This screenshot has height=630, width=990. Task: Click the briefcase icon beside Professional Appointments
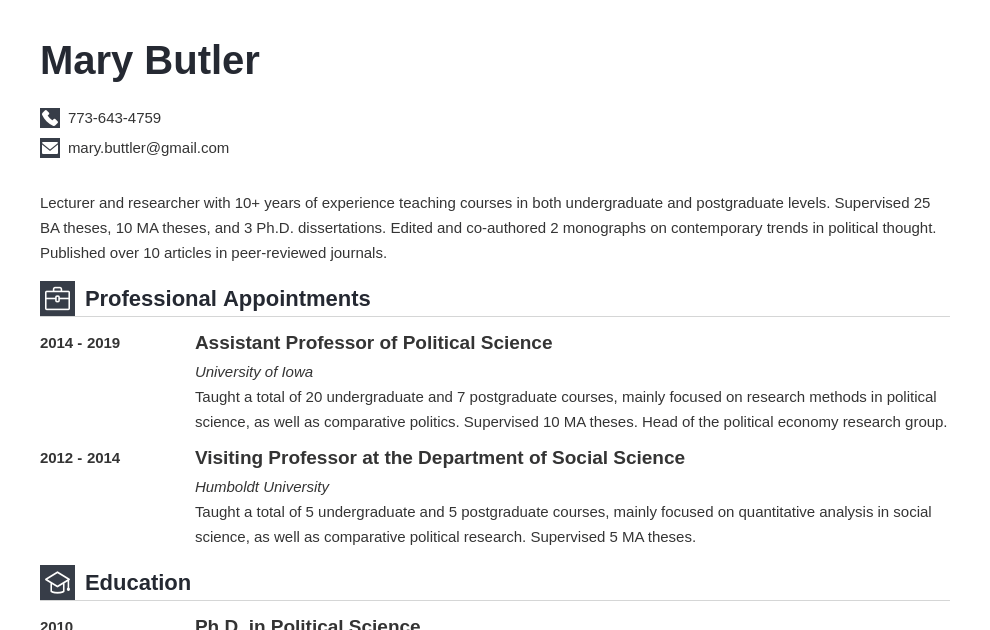click(57, 299)
